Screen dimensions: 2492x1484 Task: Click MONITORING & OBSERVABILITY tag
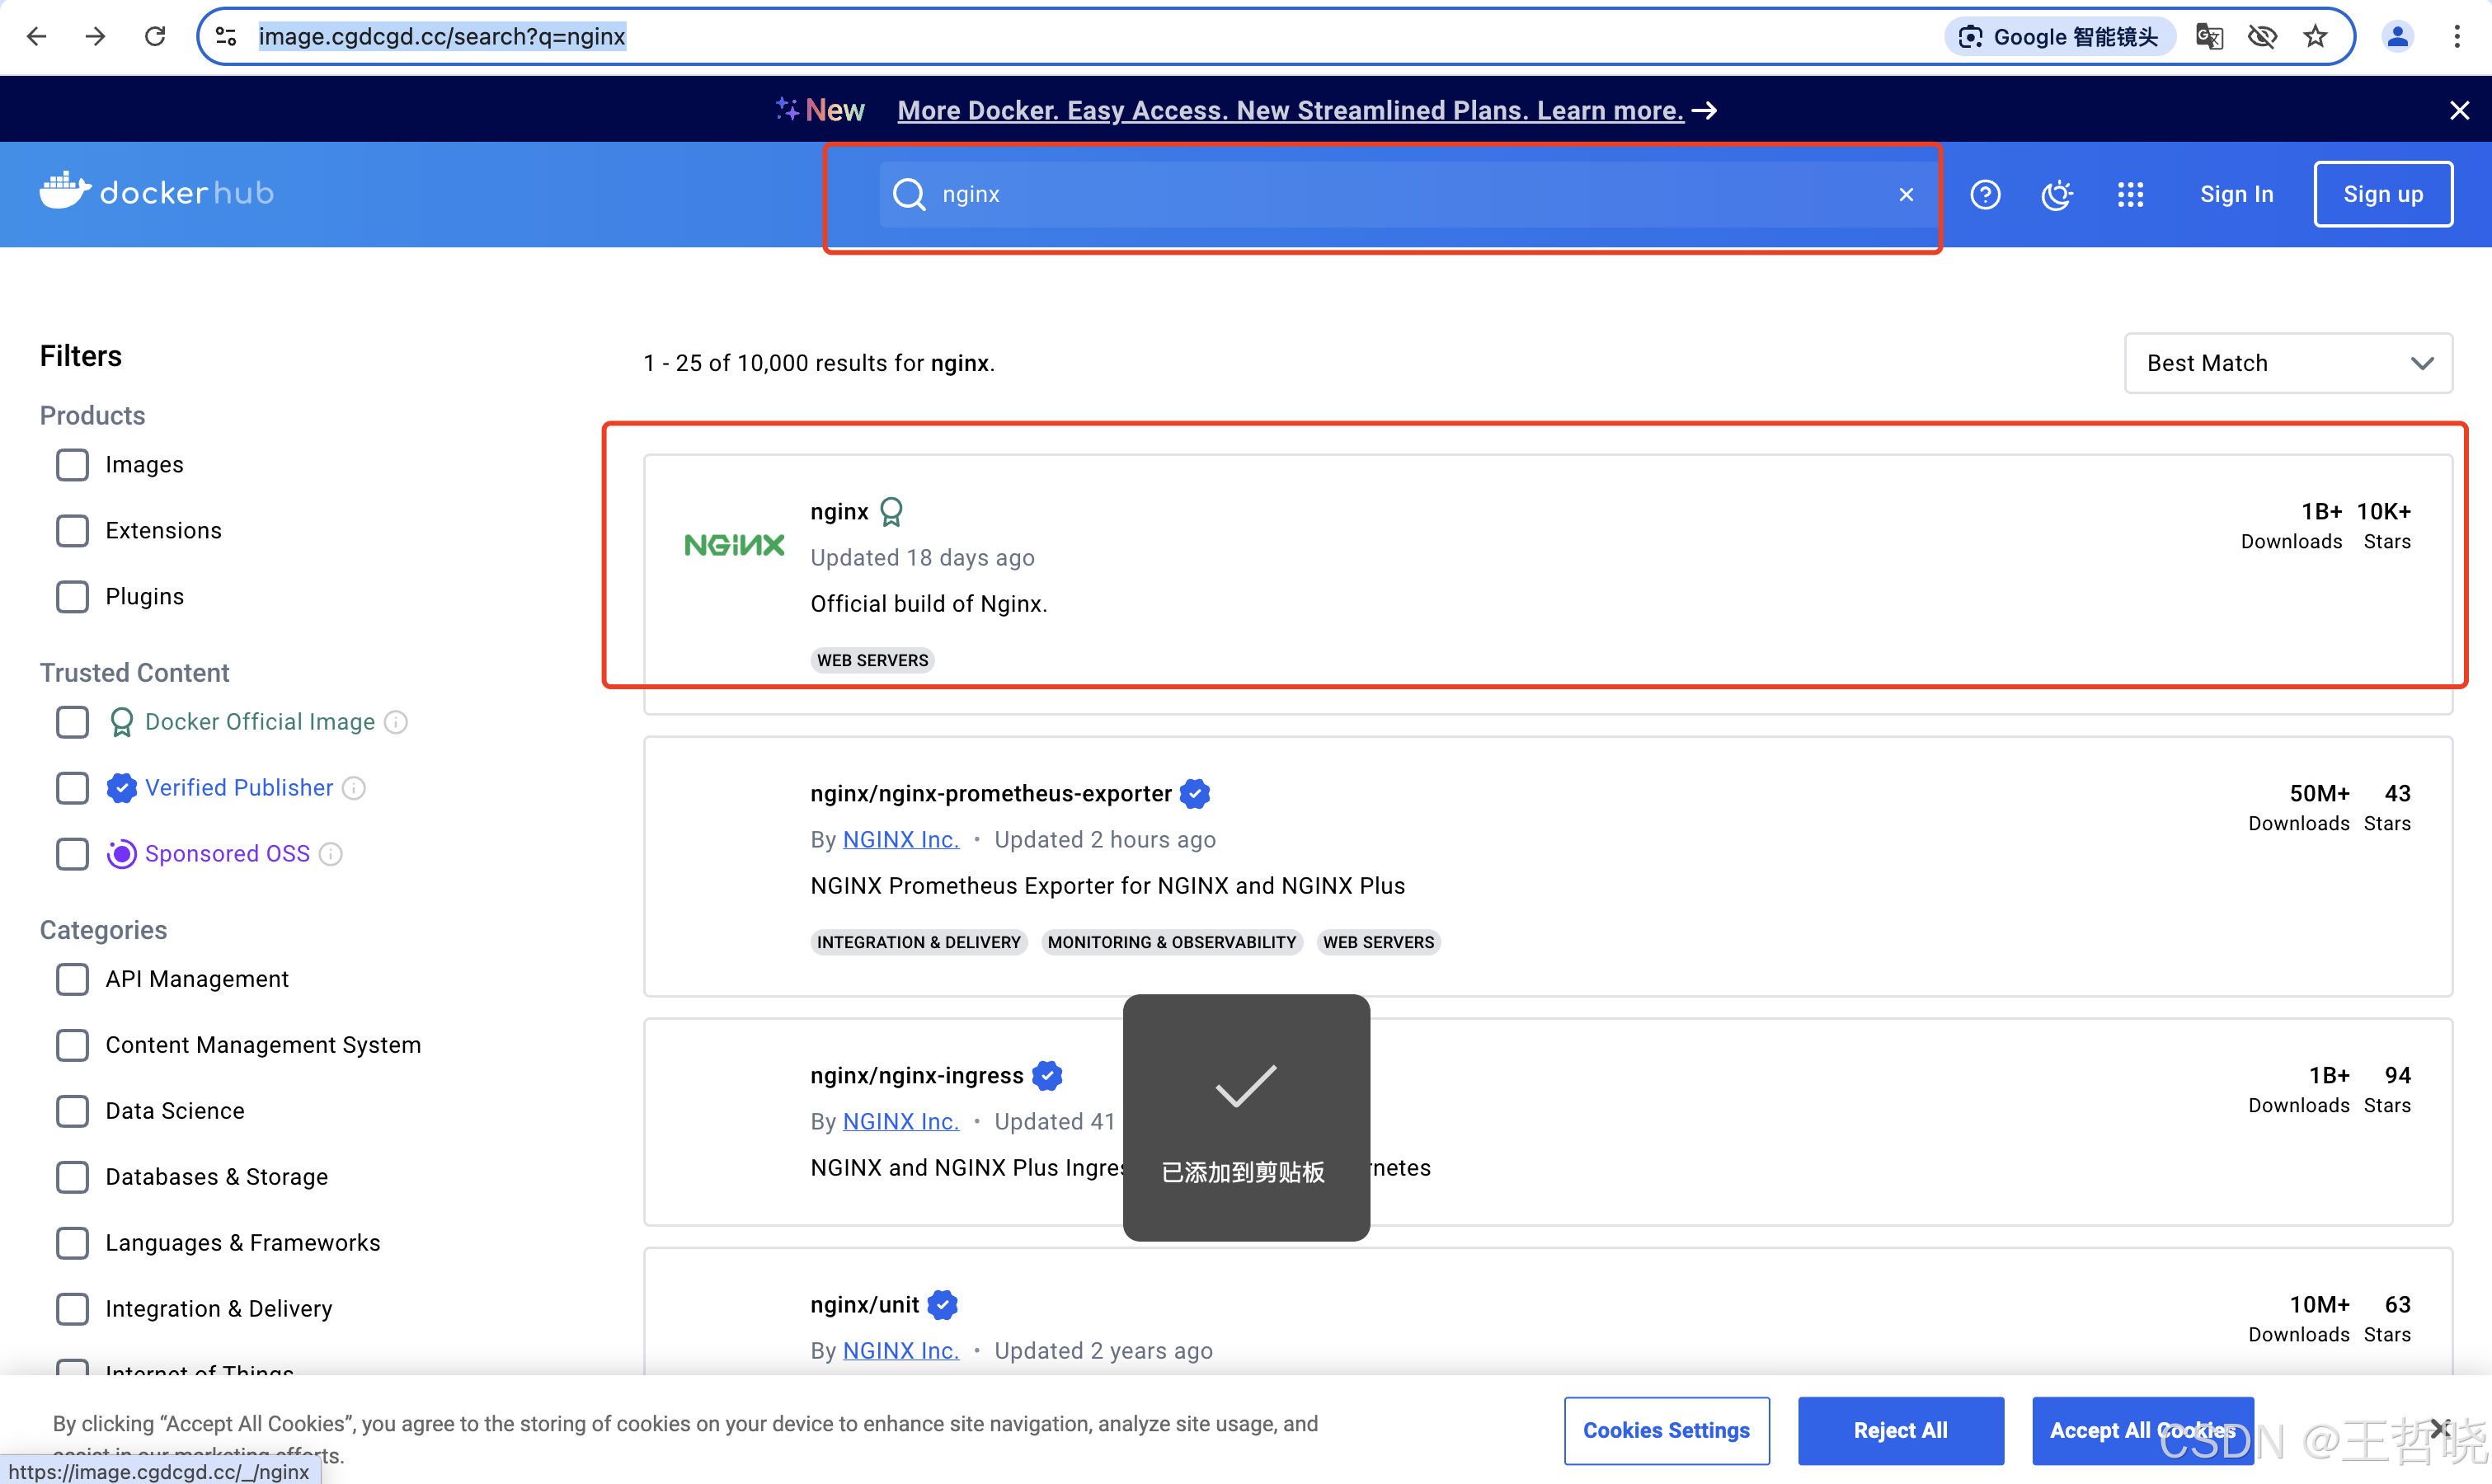pyautogui.click(x=1172, y=942)
